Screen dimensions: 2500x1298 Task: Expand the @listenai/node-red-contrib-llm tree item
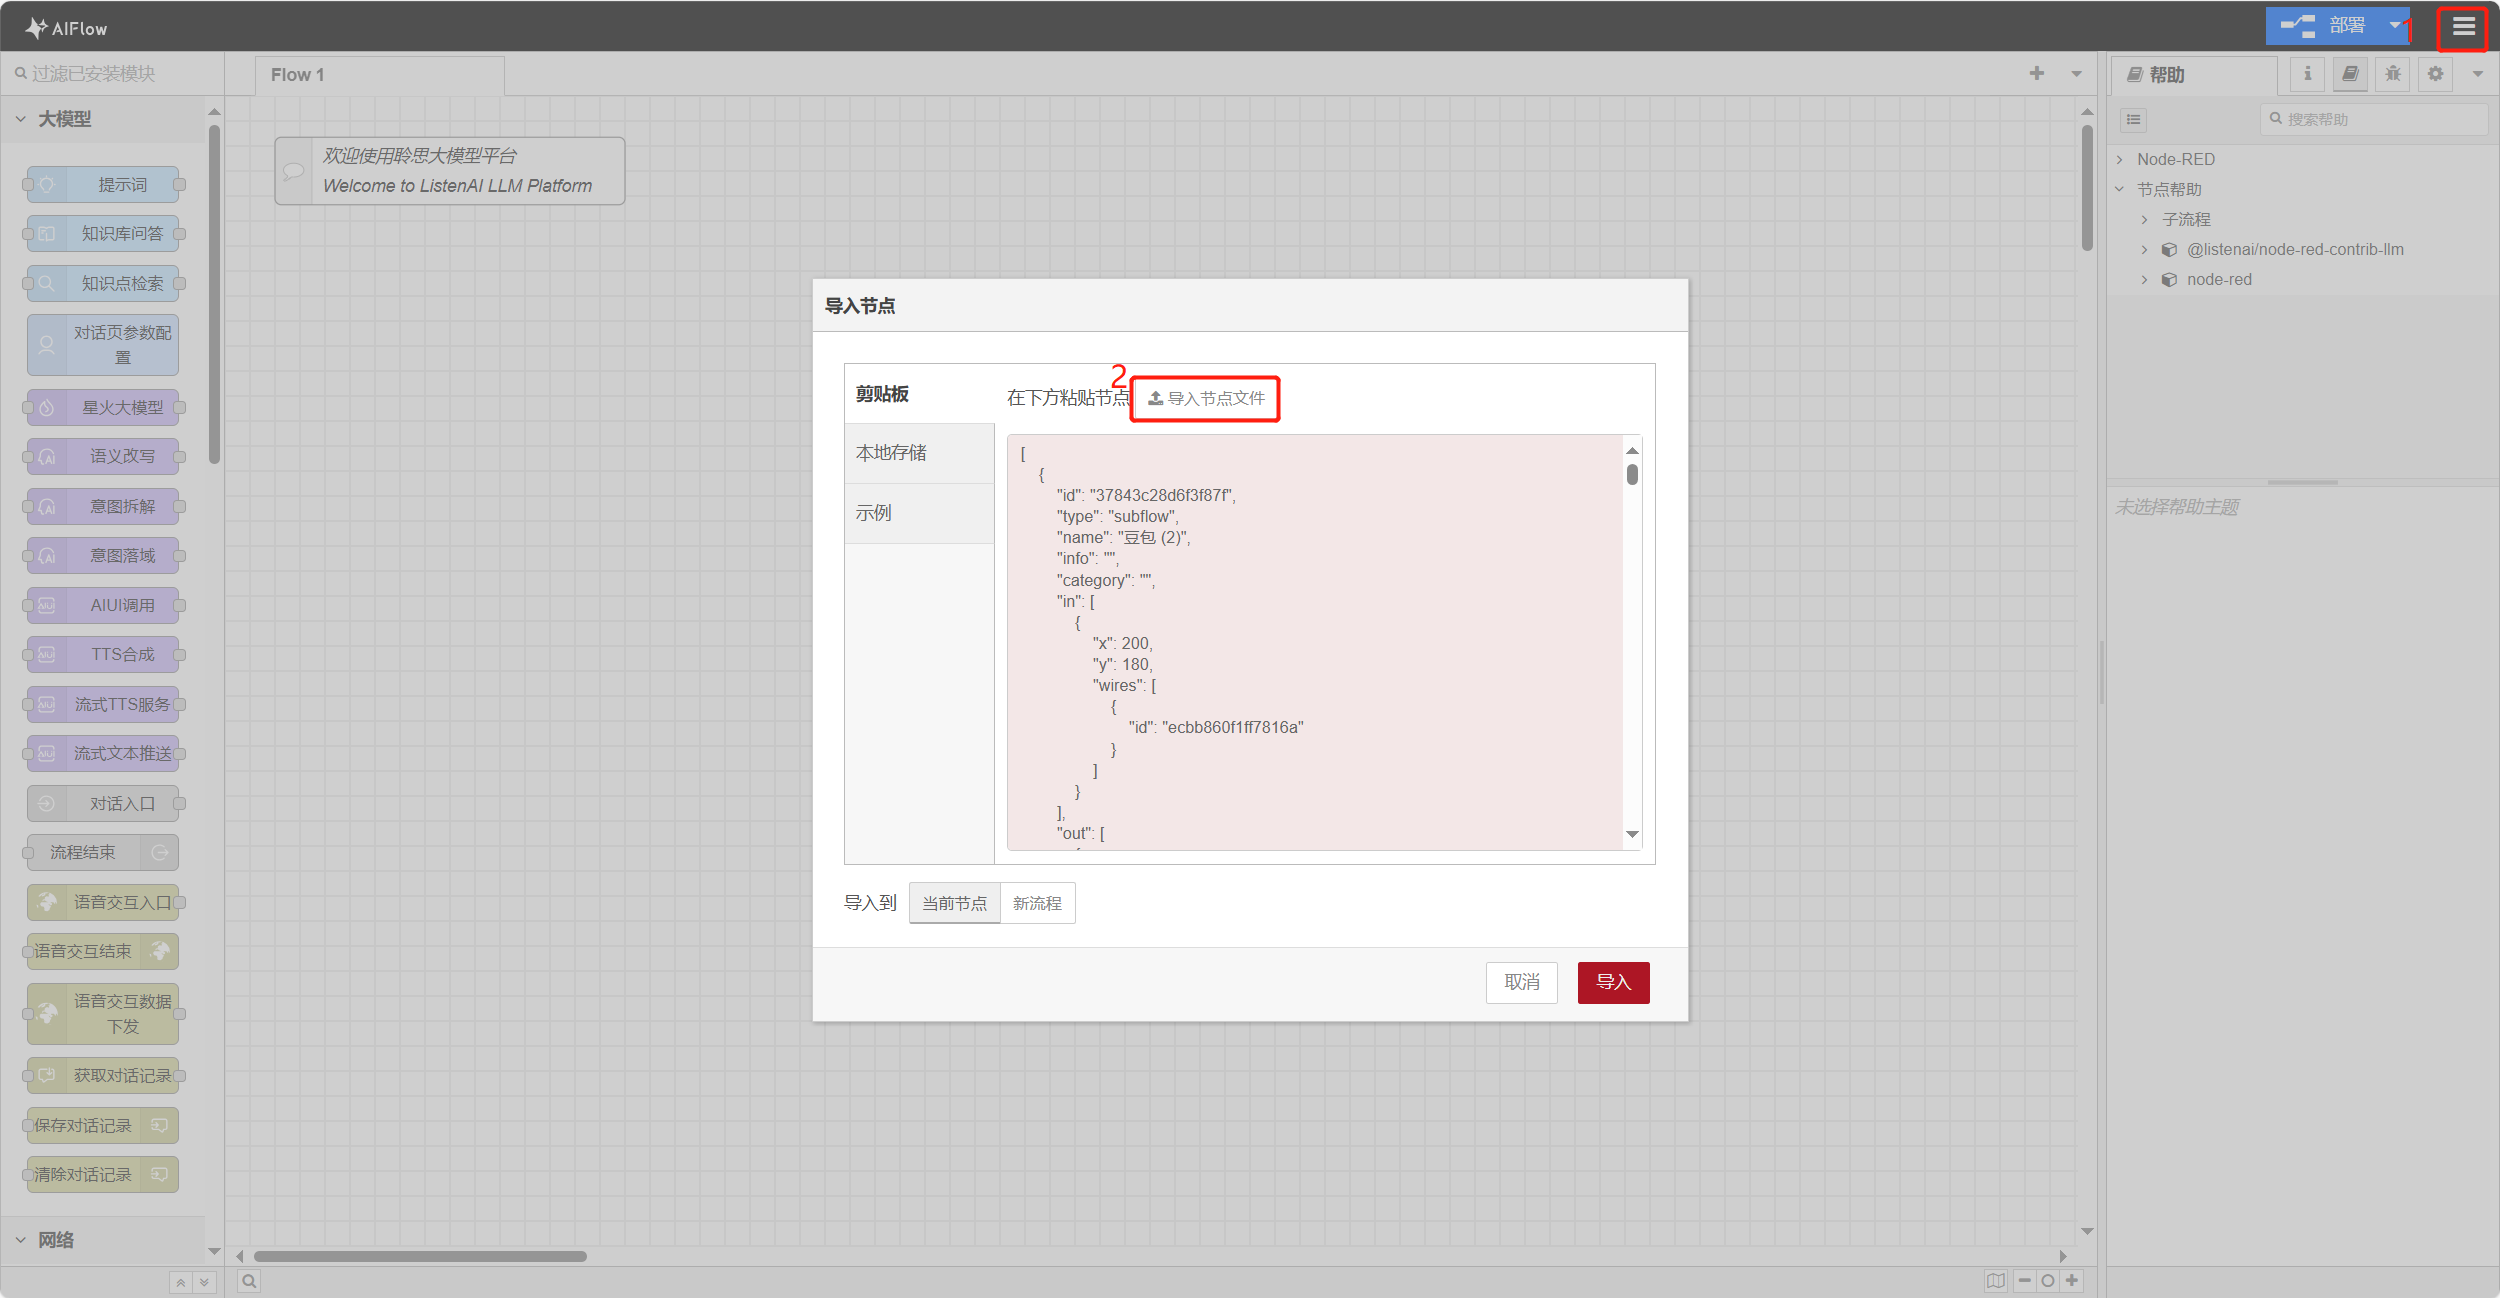[x=2144, y=249]
